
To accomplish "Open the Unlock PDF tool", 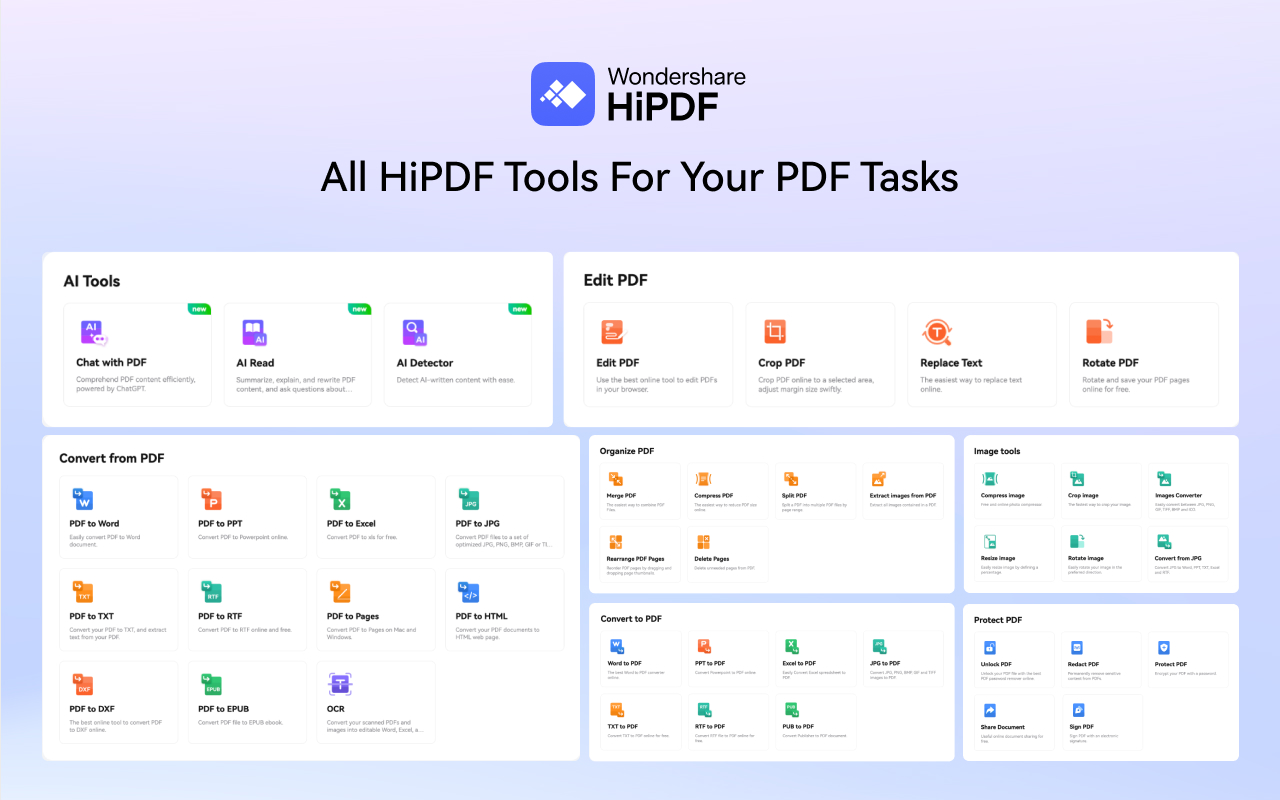I will [1013, 658].
